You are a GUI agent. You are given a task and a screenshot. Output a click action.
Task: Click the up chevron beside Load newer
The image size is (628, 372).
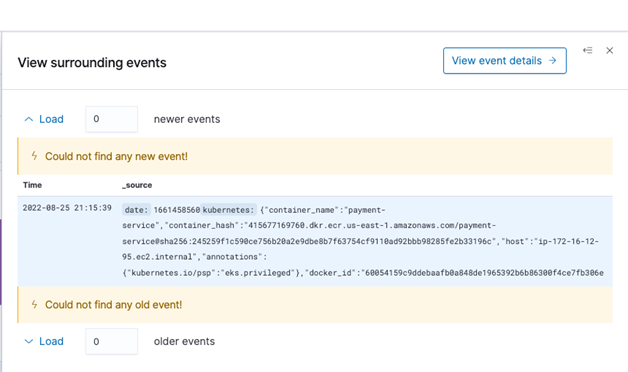(29, 119)
